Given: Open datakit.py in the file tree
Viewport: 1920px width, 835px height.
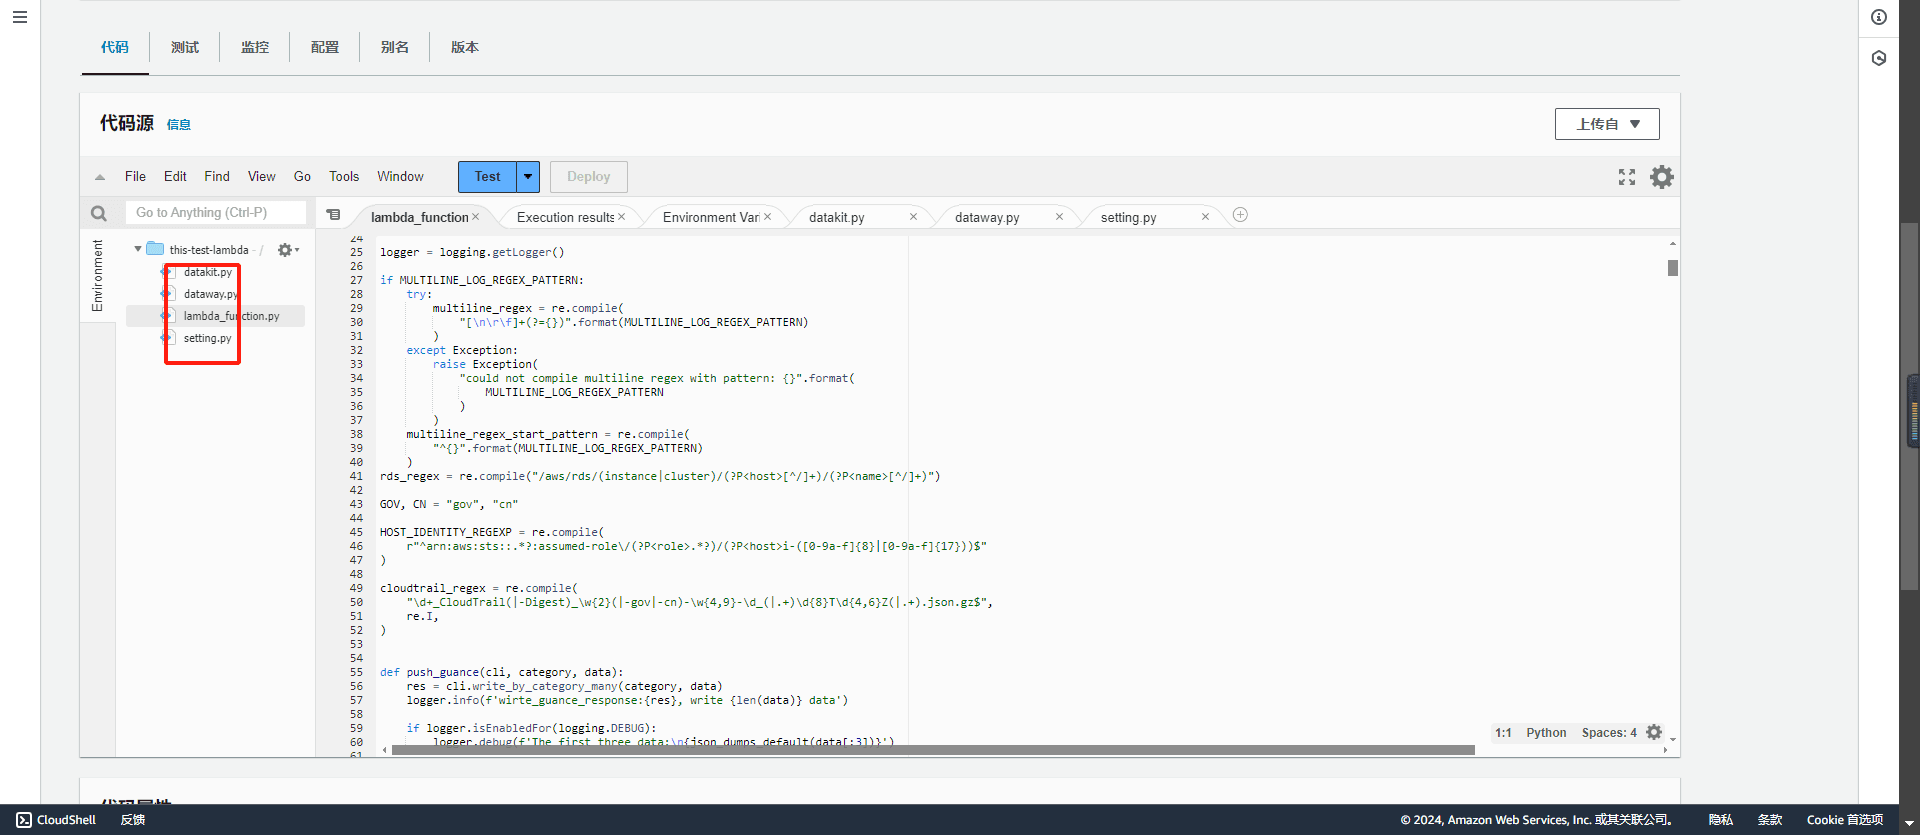Looking at the screenshot, I should click(x=207, y=272).
